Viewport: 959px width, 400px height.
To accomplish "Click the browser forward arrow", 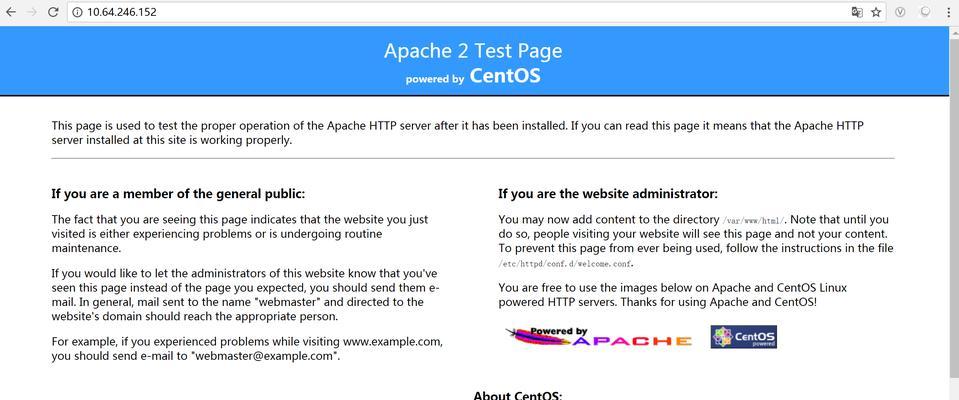I will click(32, 12).
